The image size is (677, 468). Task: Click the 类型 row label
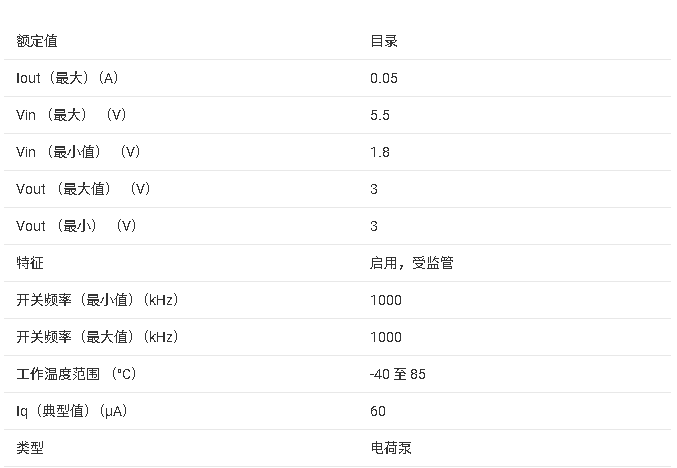pos(30,448)
